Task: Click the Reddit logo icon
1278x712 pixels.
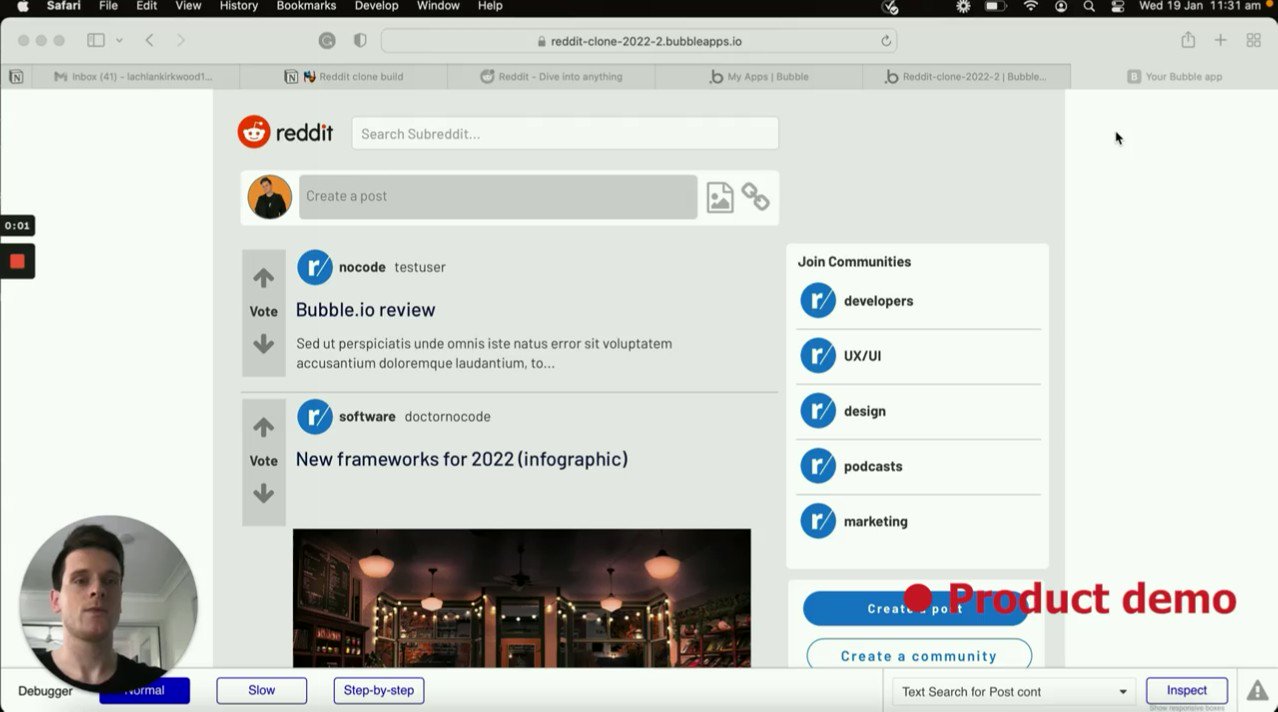Action: (x=254, y=132)
